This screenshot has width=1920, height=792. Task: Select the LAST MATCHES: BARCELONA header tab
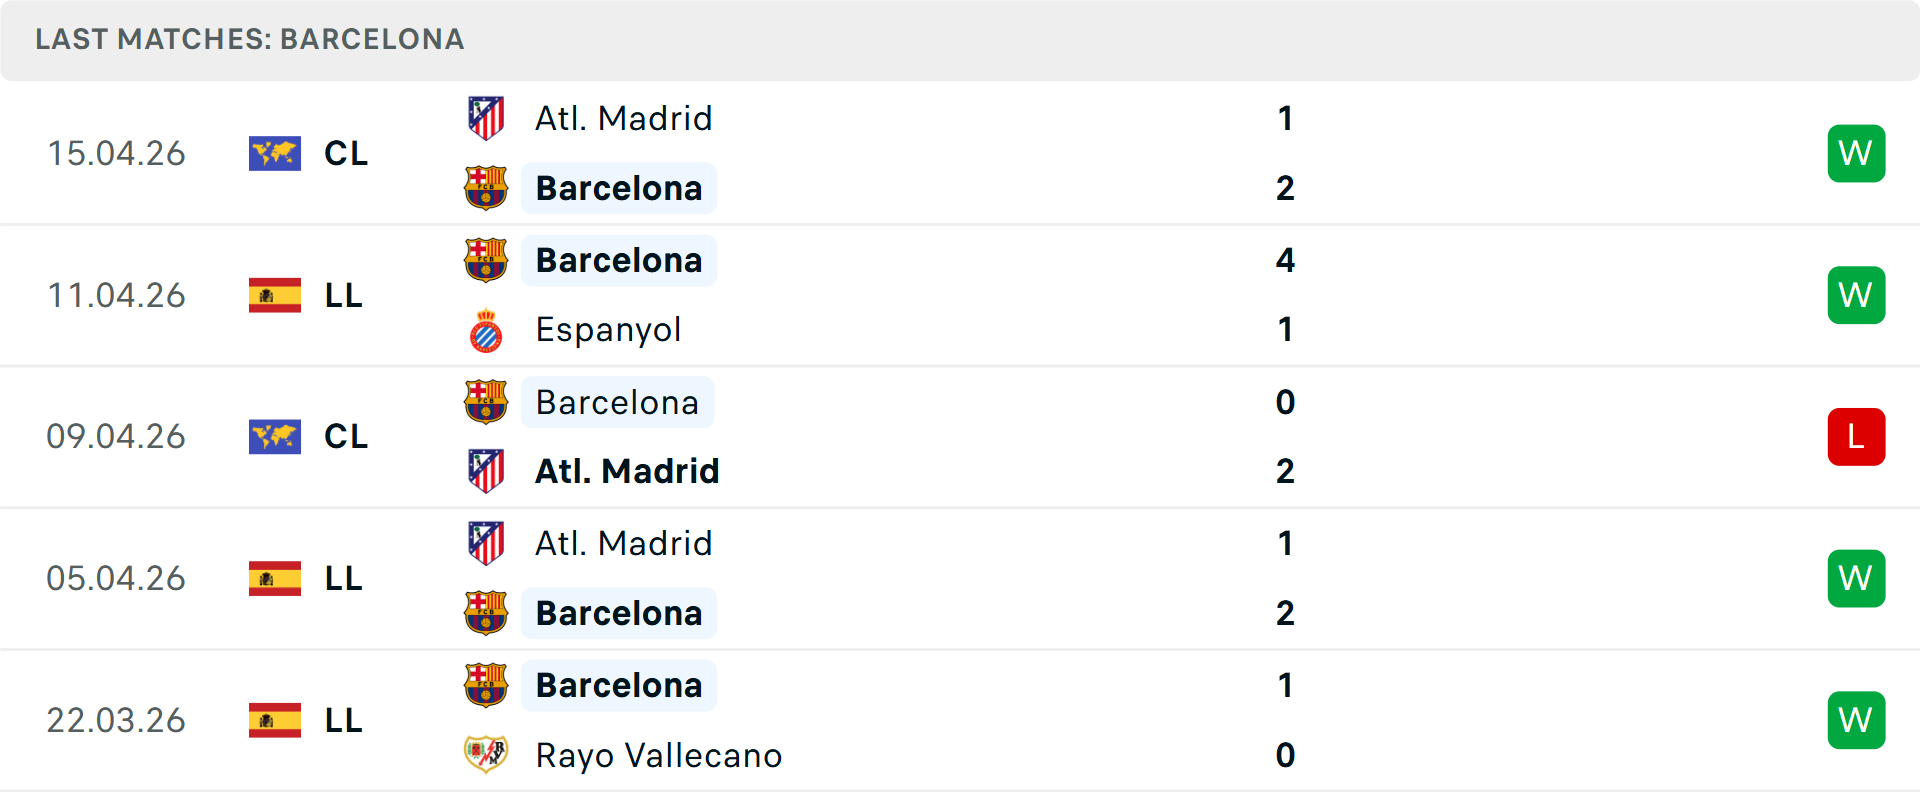pyautogui.click(x=249, y=40)
